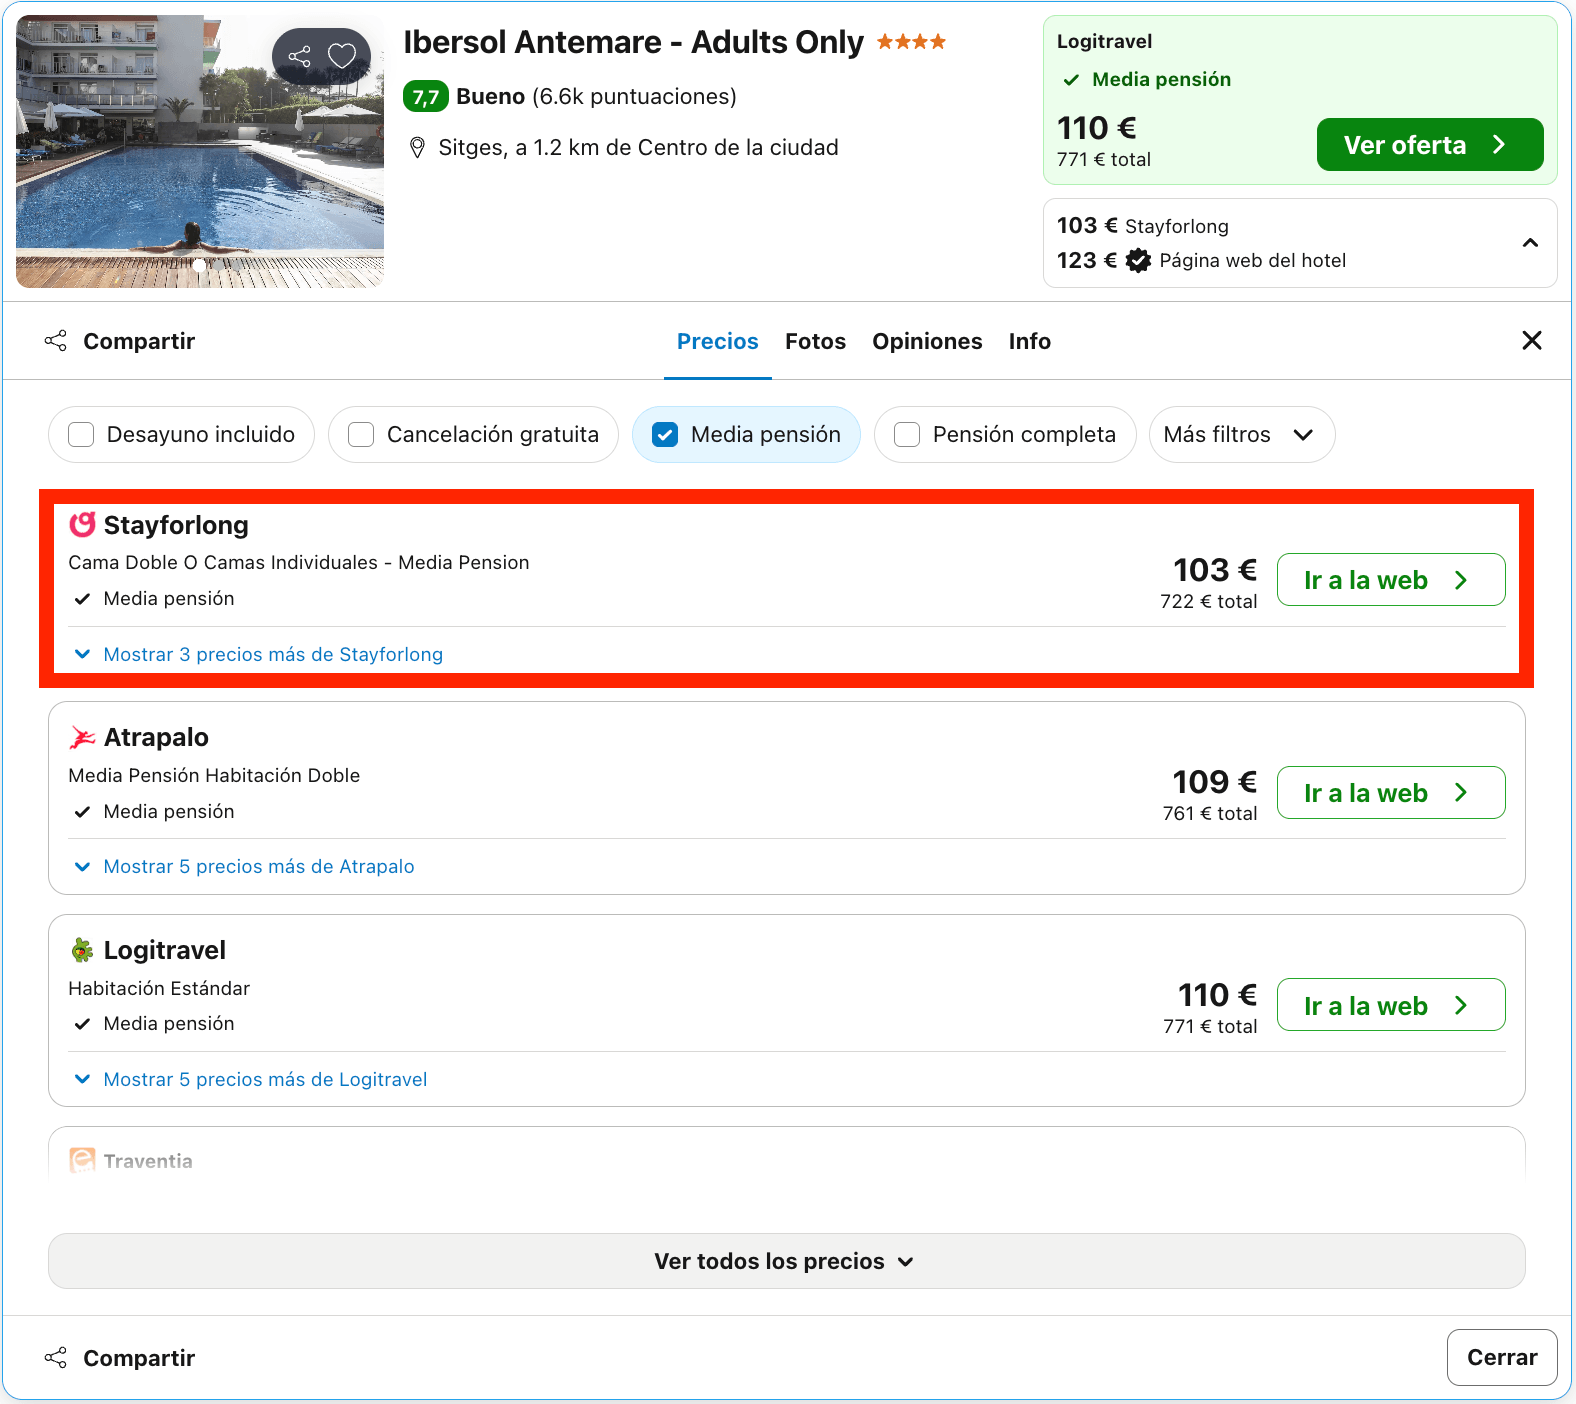The image size is (1576, 1404).
Task: Click the green Ver oferta button
Action: [x=1430, y=145]
